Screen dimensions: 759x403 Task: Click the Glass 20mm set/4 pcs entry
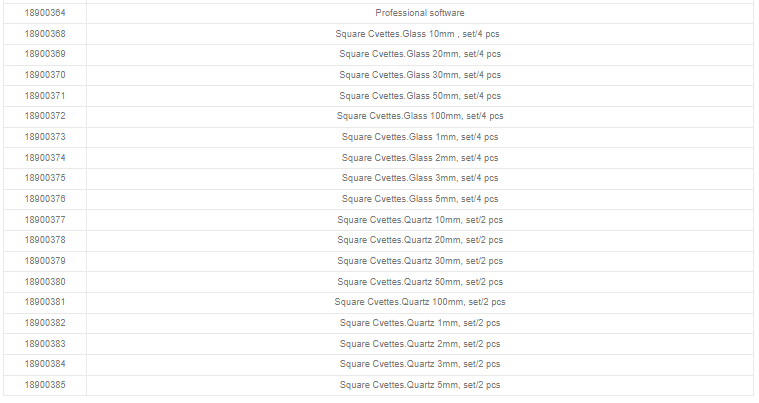tap(419, 54)
